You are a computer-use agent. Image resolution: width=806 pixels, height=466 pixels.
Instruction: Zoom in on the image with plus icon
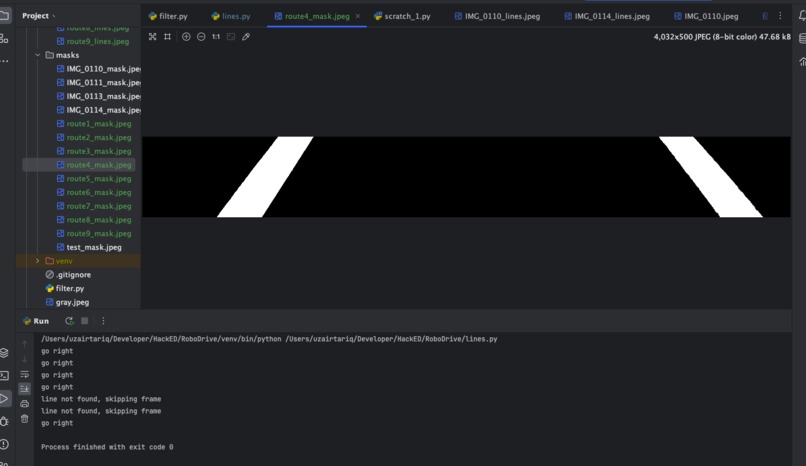[186, 36]
